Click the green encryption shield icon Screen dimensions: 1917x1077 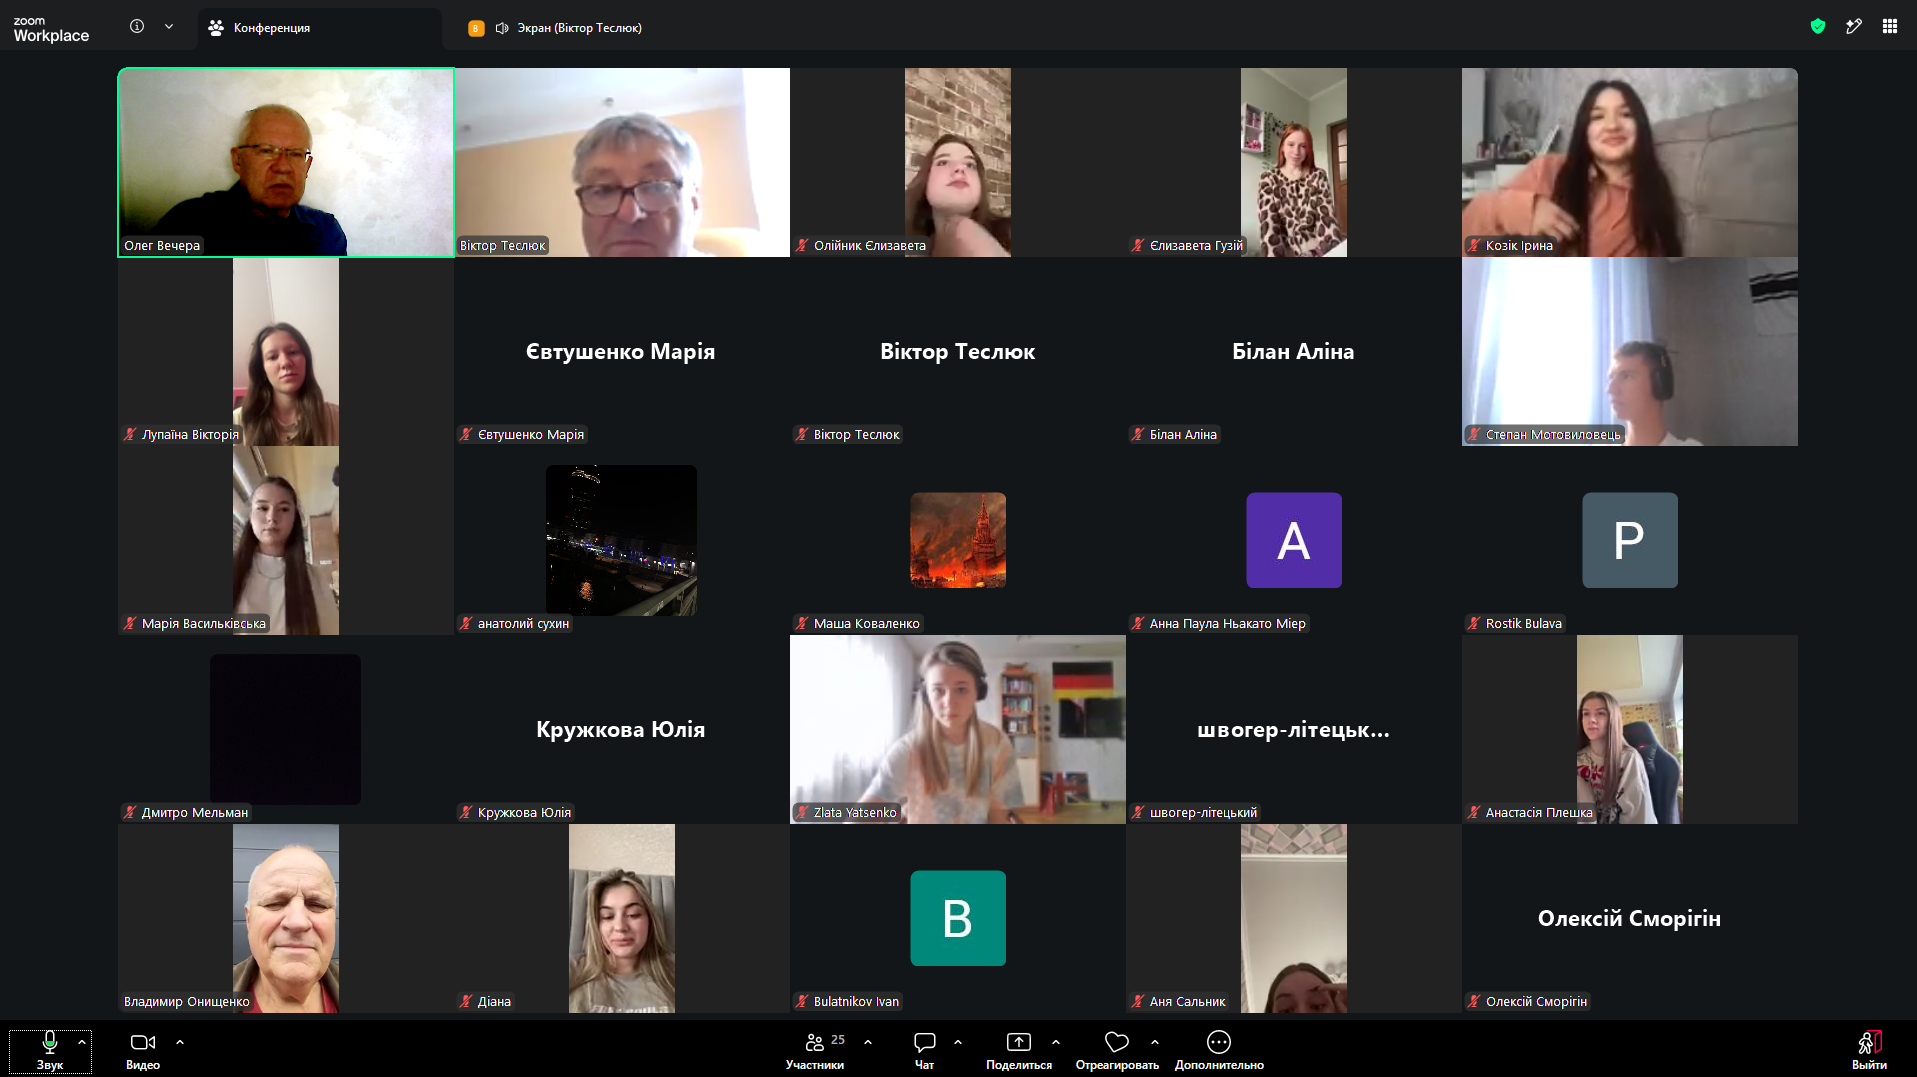pos(1818,27)
